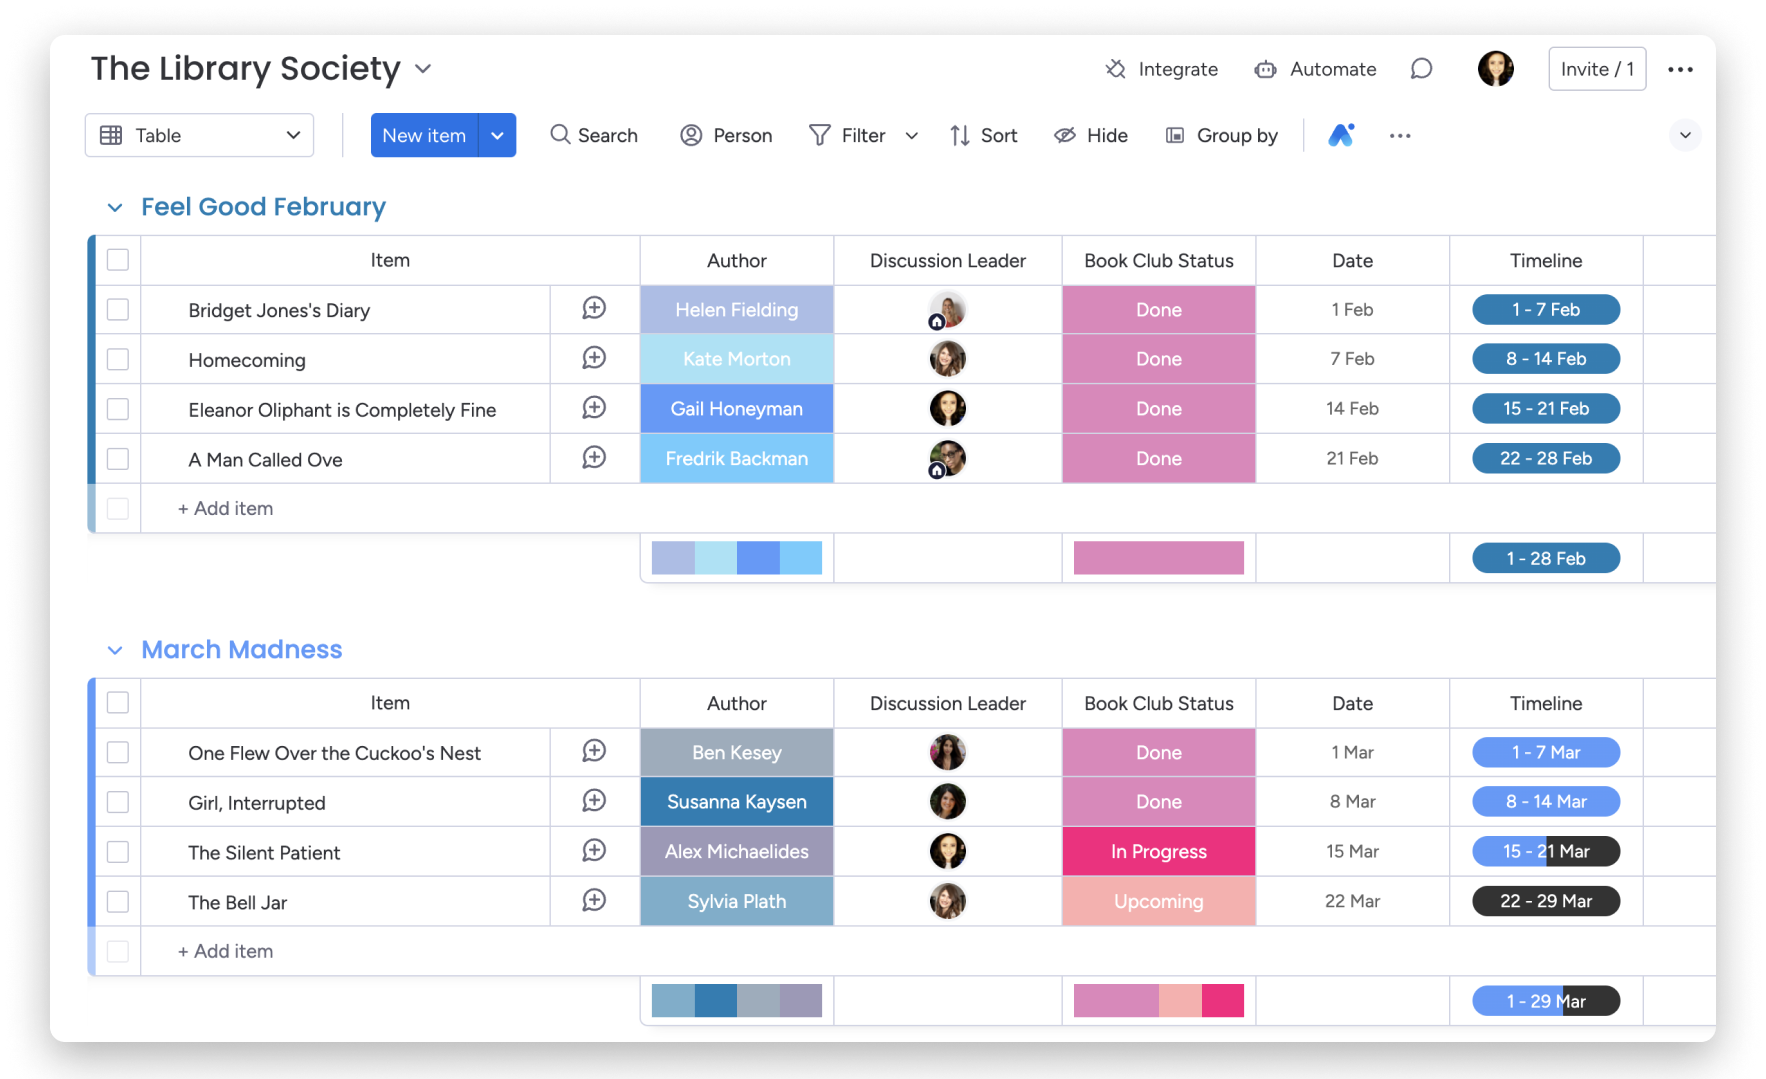This screenshot has width=1766, height=1079.
Task: Tick the checkbox for Homecoming row
Action: pos(118,359)
